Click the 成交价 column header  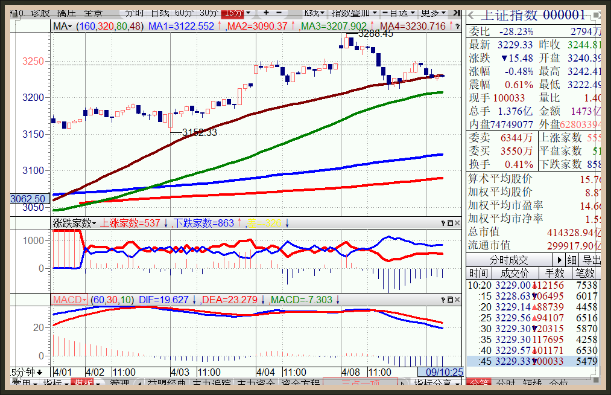(514, 273)
